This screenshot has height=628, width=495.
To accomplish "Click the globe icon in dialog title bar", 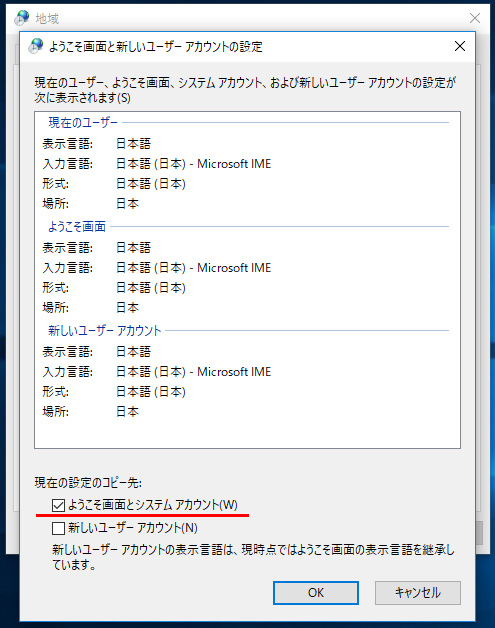I will [36, 46].
